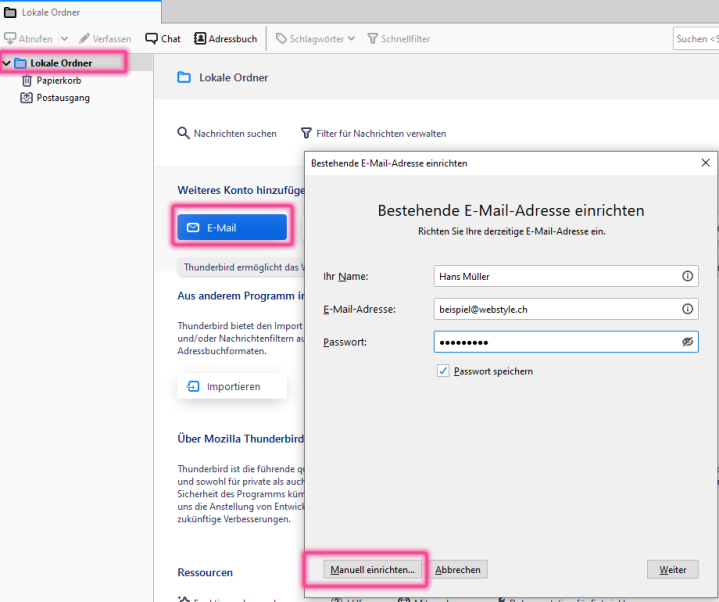This screenshot has height=602, width=719.
Task: Uncheck Passwort speichern checkbox
Action: 443,371
